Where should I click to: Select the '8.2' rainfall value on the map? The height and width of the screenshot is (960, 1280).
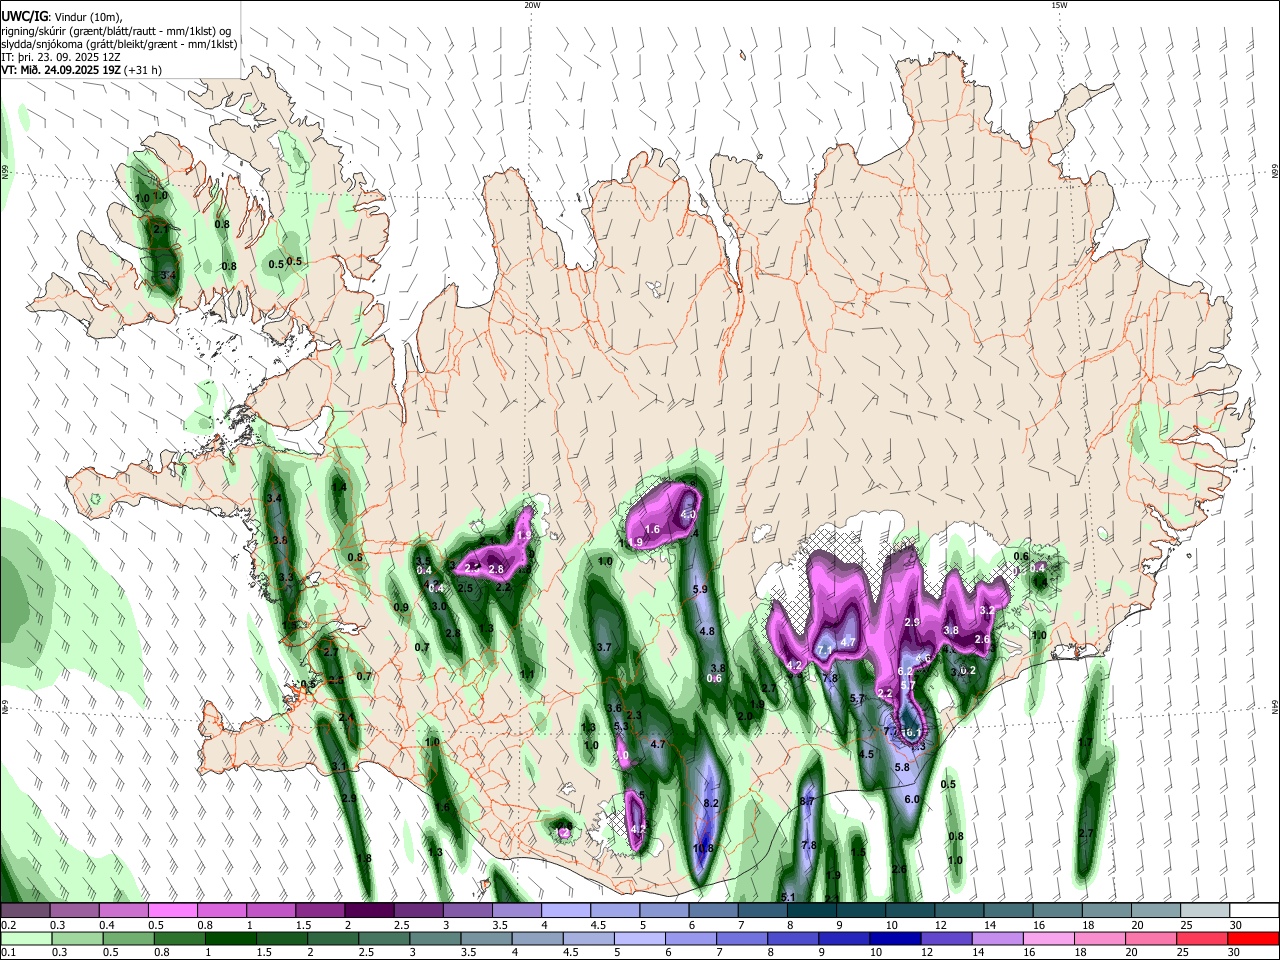712,803
